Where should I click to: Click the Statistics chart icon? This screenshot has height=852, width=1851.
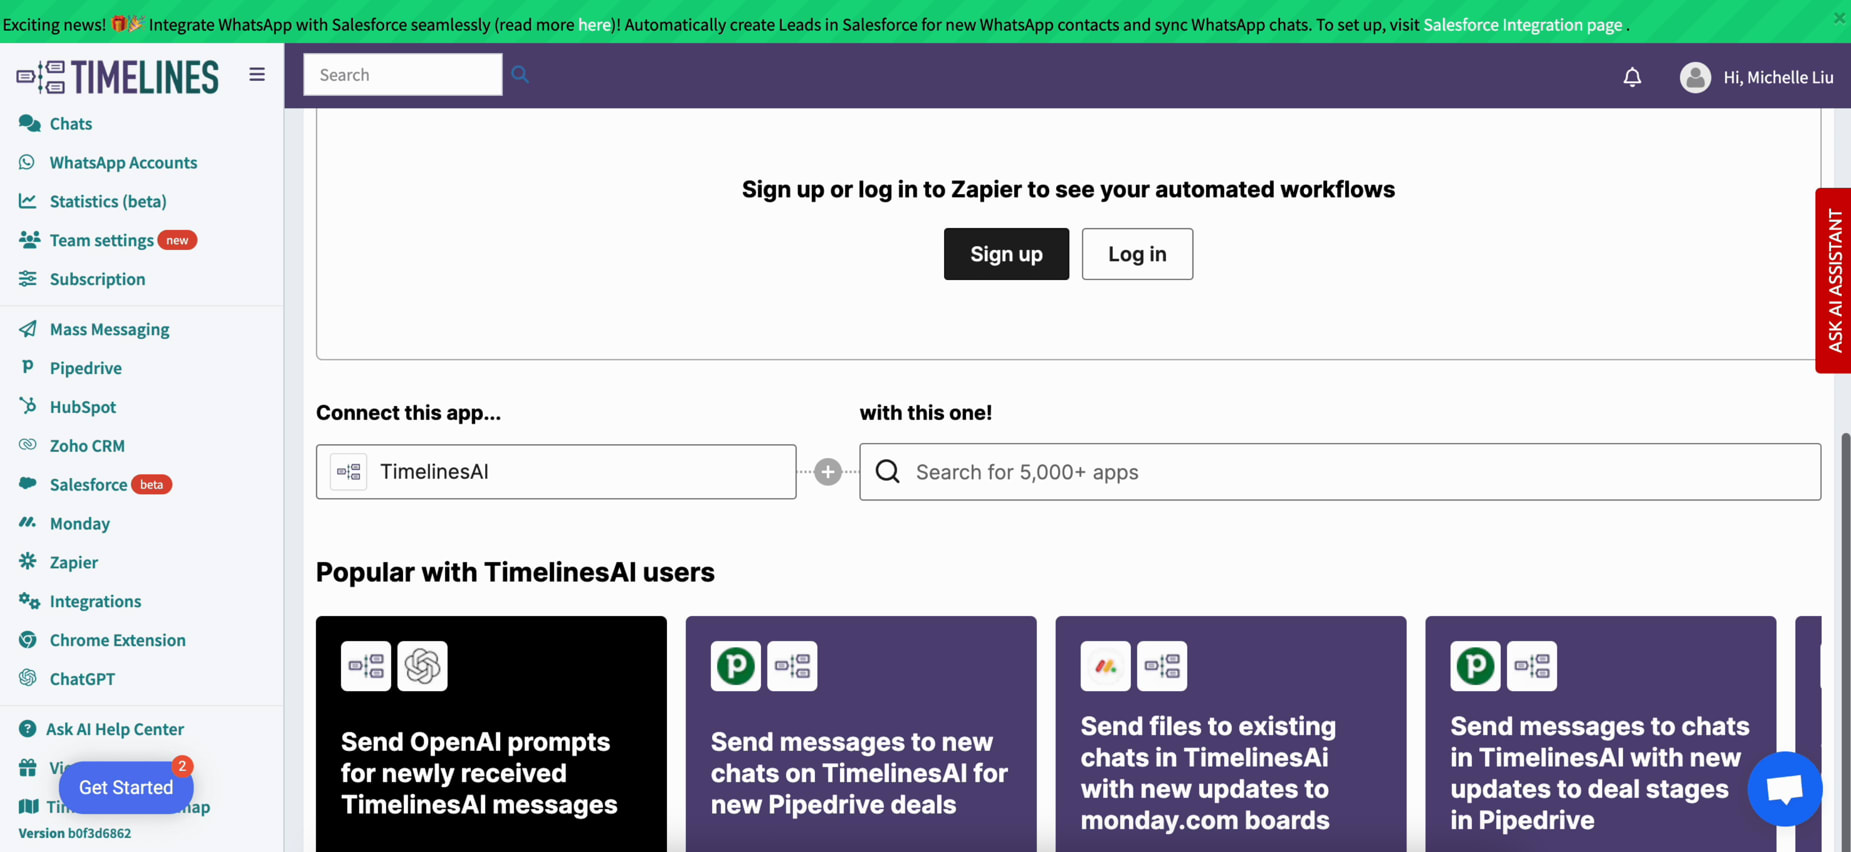click(28, 201)
